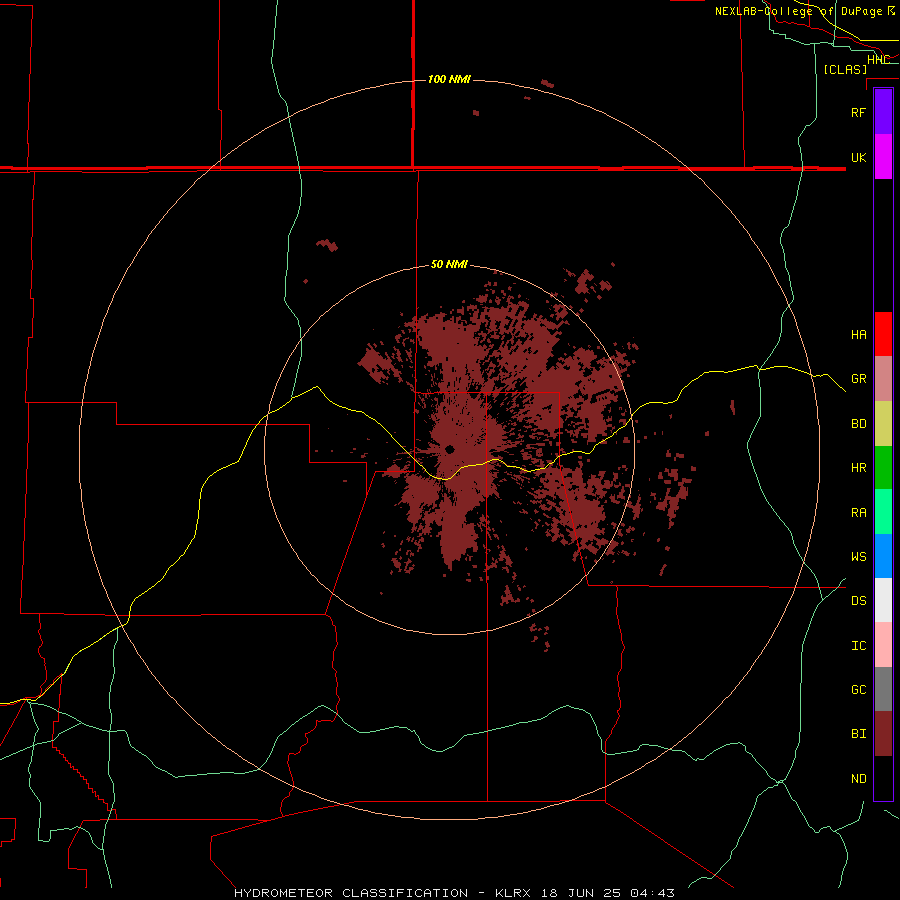Screen dimensions: 900x900
Task: Click the "50 NMI" range ring label
Action: click(x=449, y=264)
